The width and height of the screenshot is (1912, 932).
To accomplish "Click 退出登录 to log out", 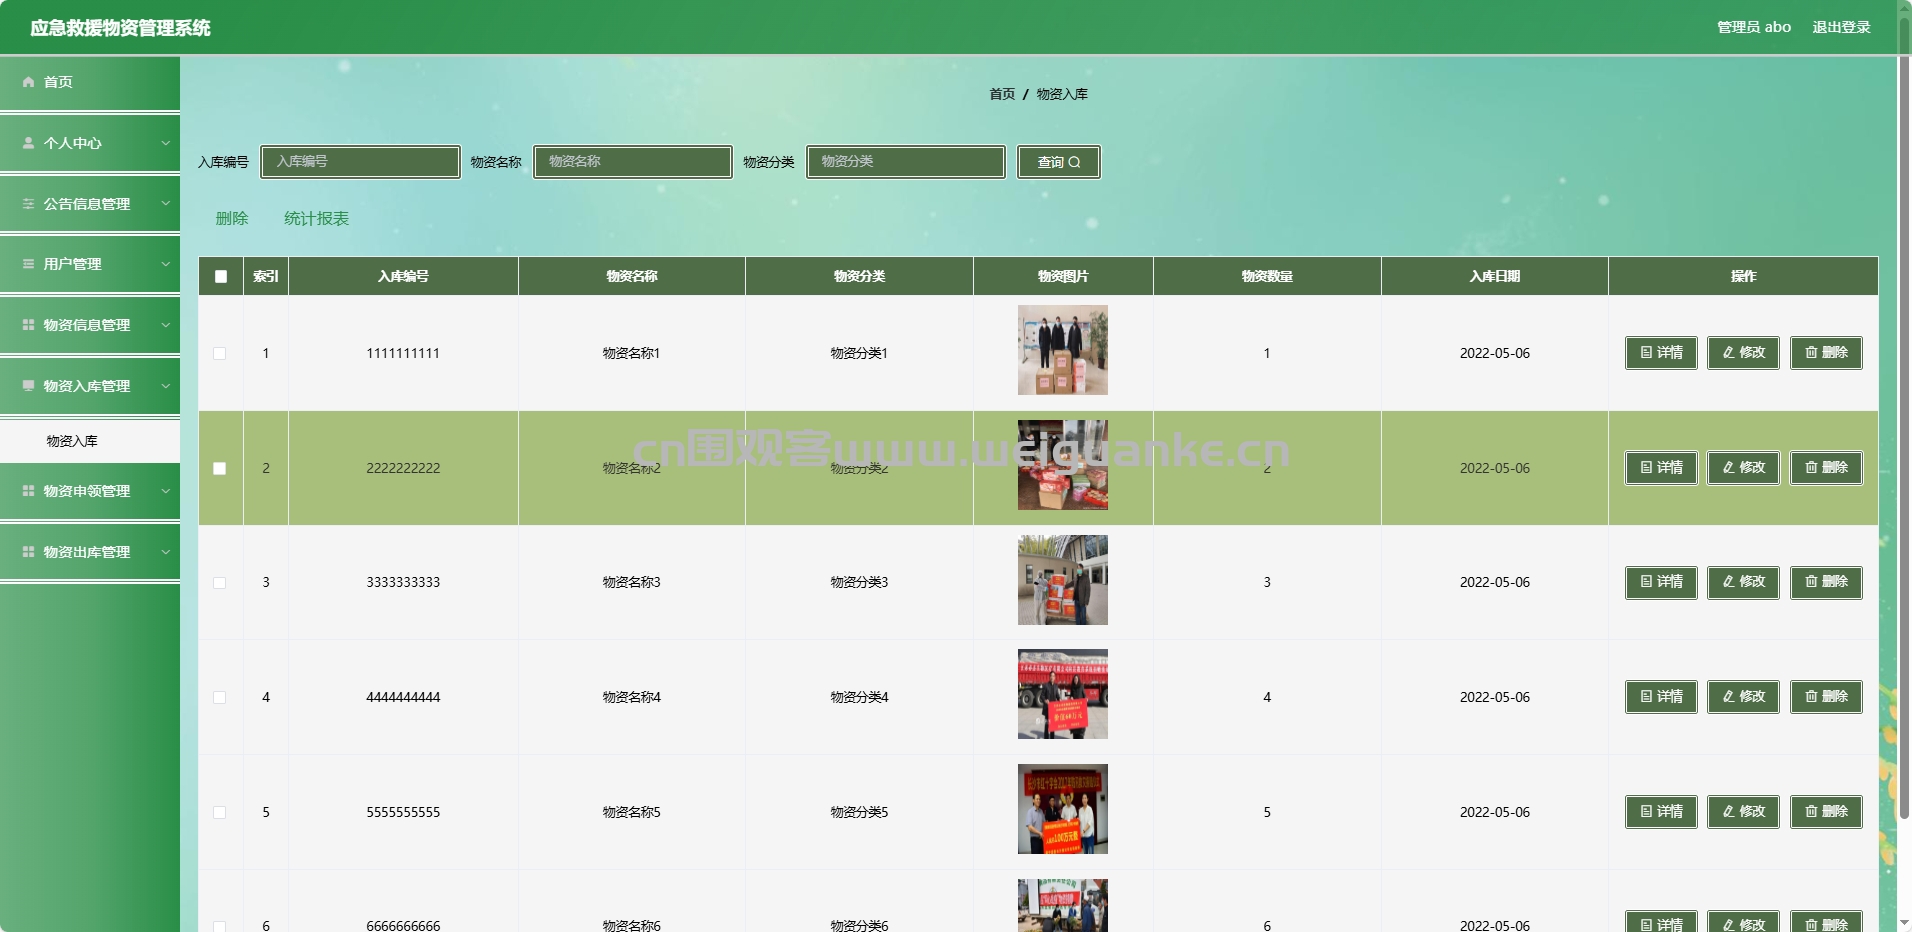I will coord(1841,27).
